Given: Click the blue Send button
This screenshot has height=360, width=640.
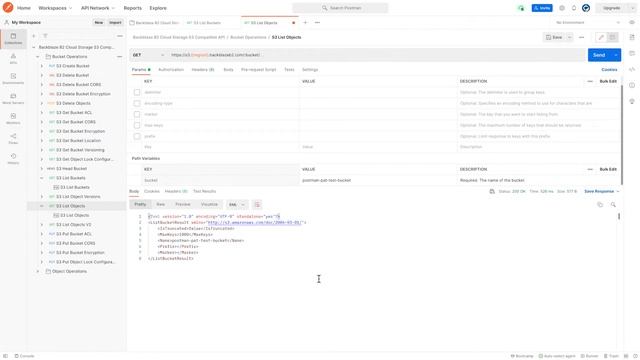Looking at the screenshot, I should [x=599, y=55].
